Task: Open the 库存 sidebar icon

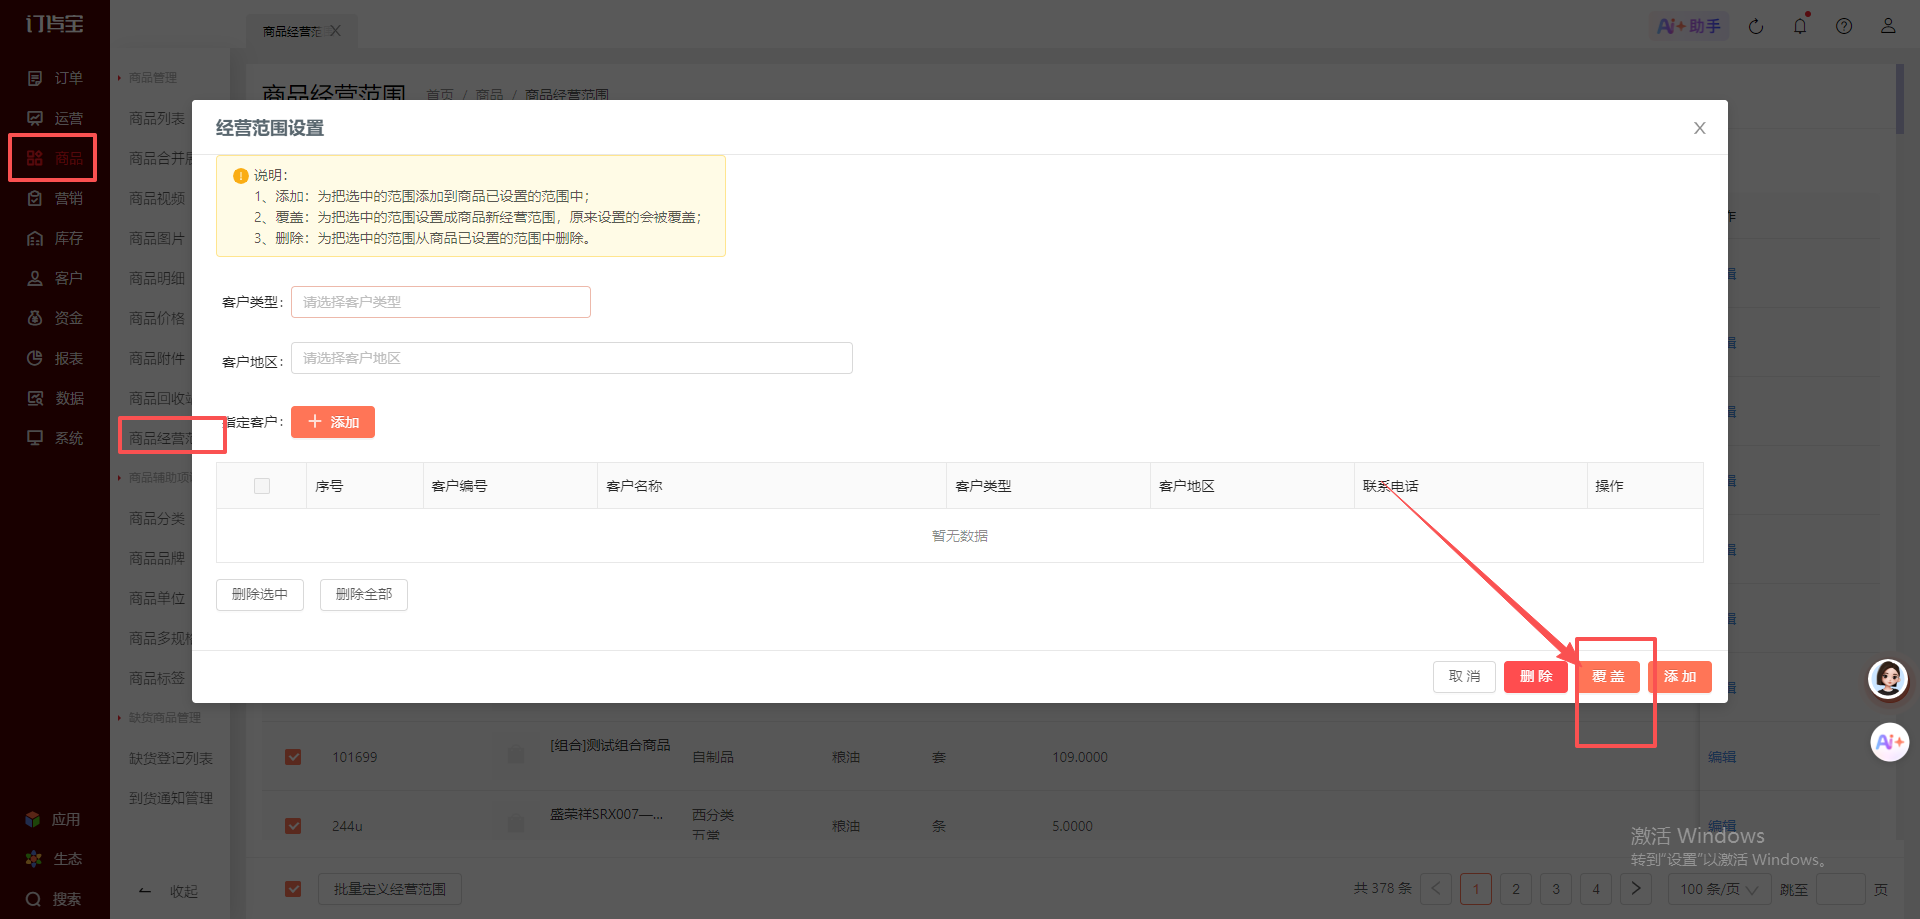Action: point(35,238)
